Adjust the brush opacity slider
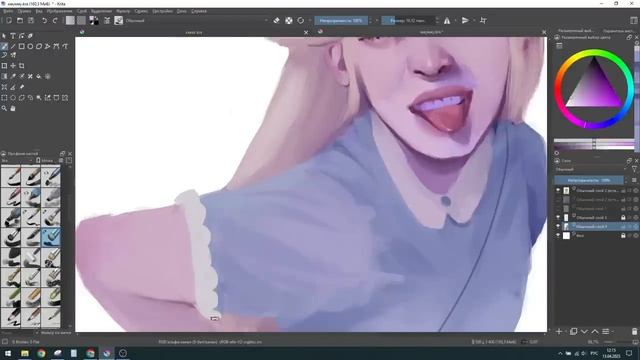 point(341,20)
